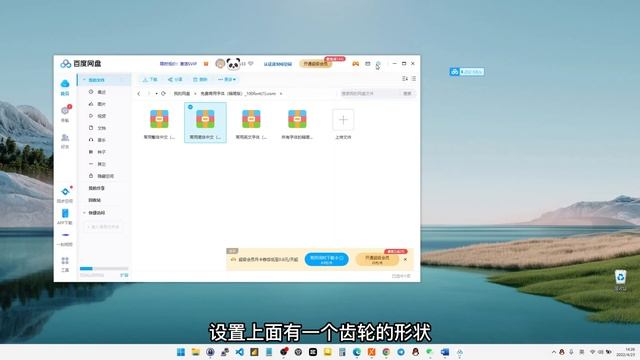The height and width of the screenshot is (360, 640).
Task: Collapse the 我的文件 tree section
Action: click(x=84, y=80)
